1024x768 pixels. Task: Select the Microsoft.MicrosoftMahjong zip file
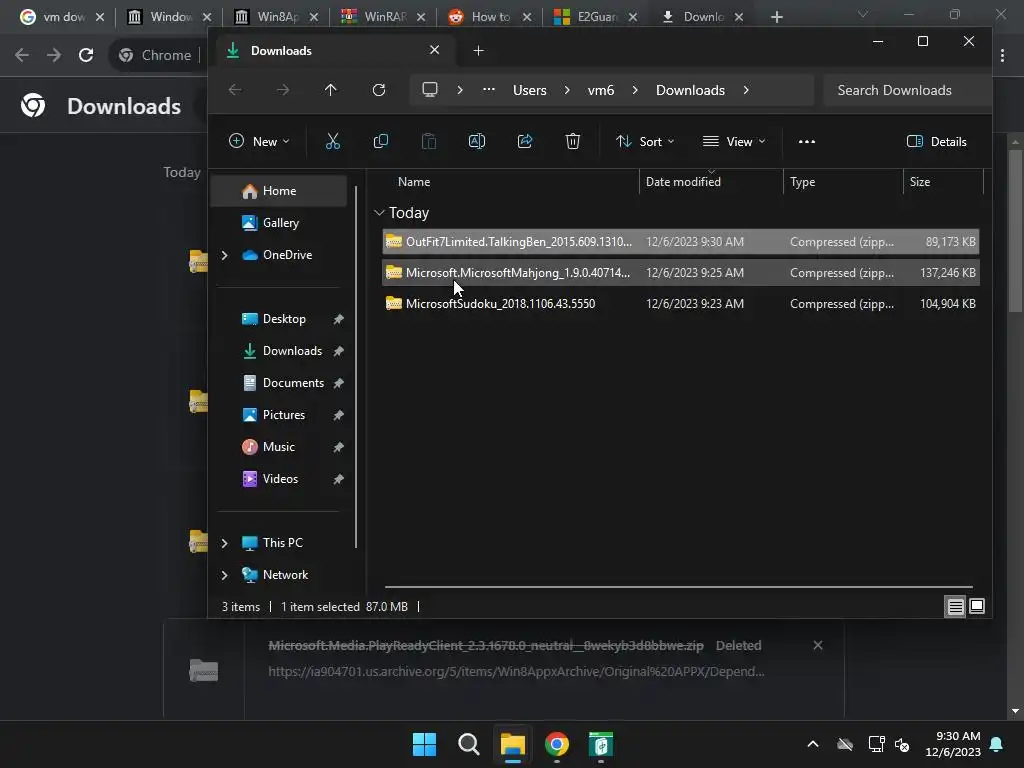680,272
